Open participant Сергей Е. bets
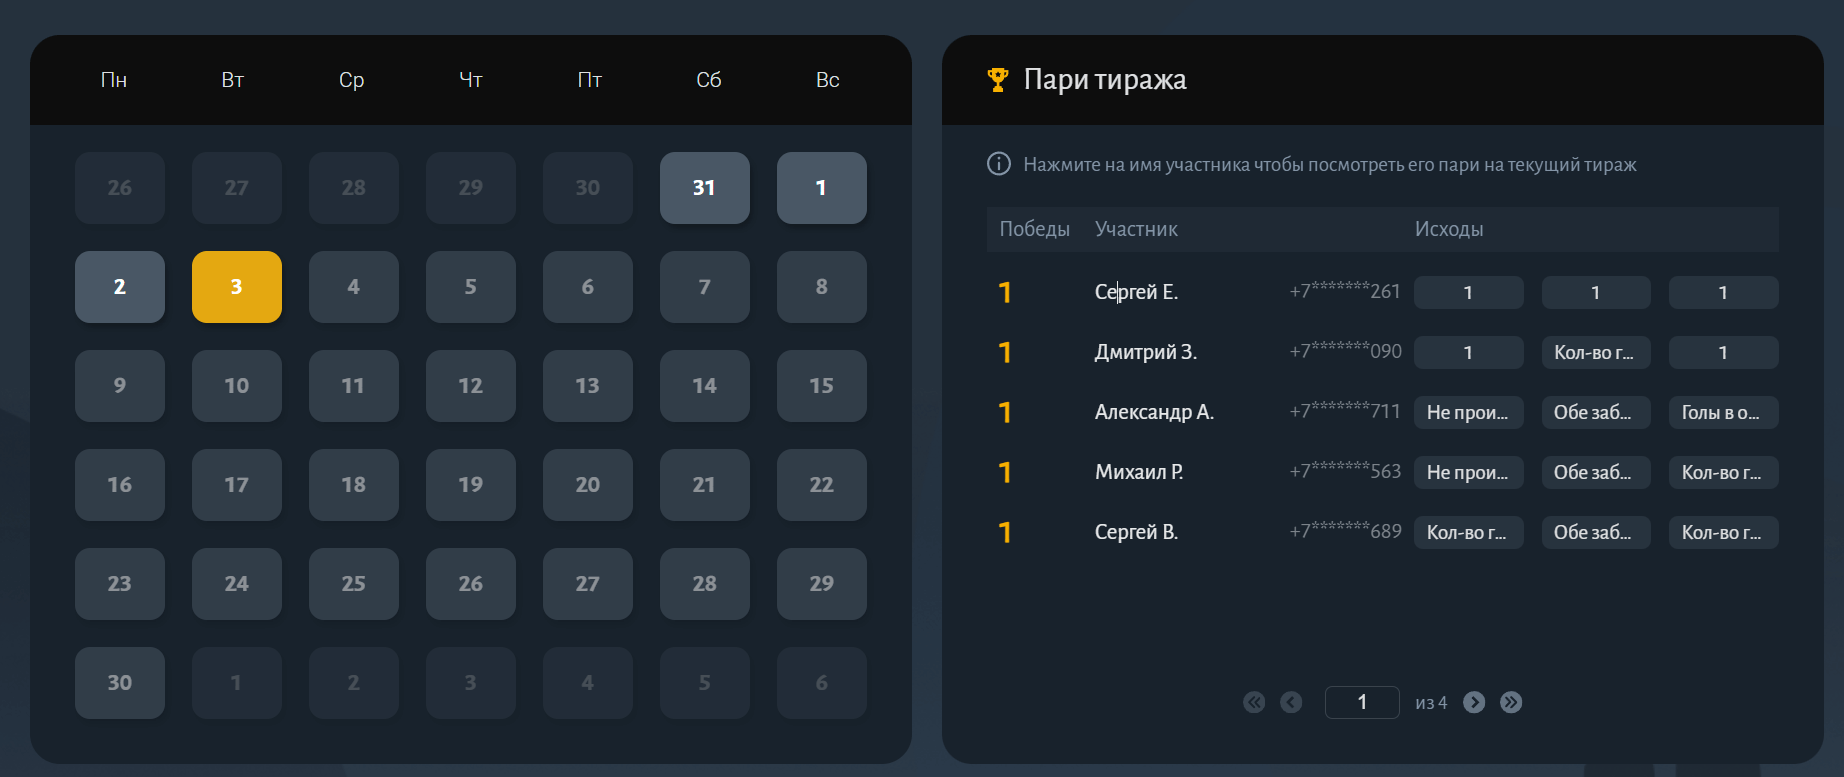This screenshot has height=777, width=1844. tap(1136, 292)
